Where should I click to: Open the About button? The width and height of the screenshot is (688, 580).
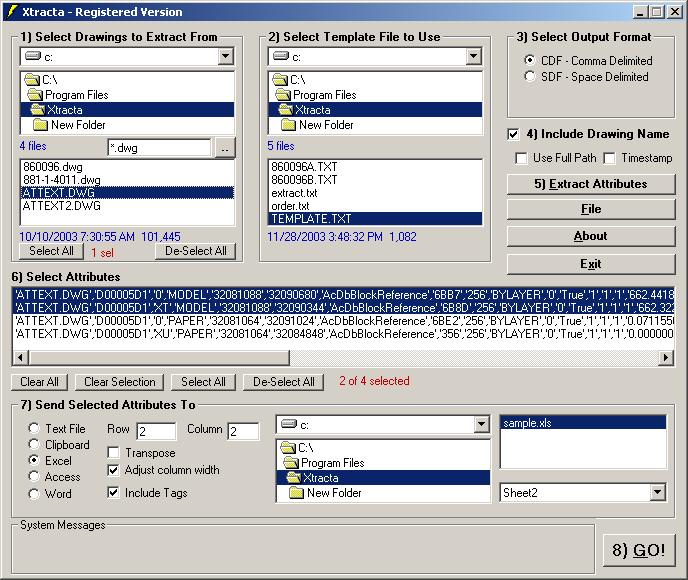(x=591, y=236)
